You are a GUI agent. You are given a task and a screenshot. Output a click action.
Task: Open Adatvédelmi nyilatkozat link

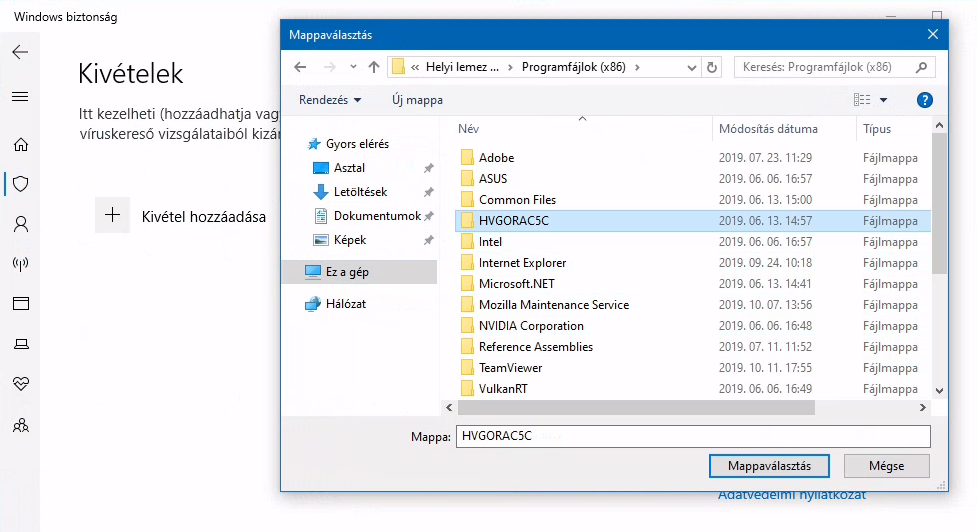click(792, 495)
